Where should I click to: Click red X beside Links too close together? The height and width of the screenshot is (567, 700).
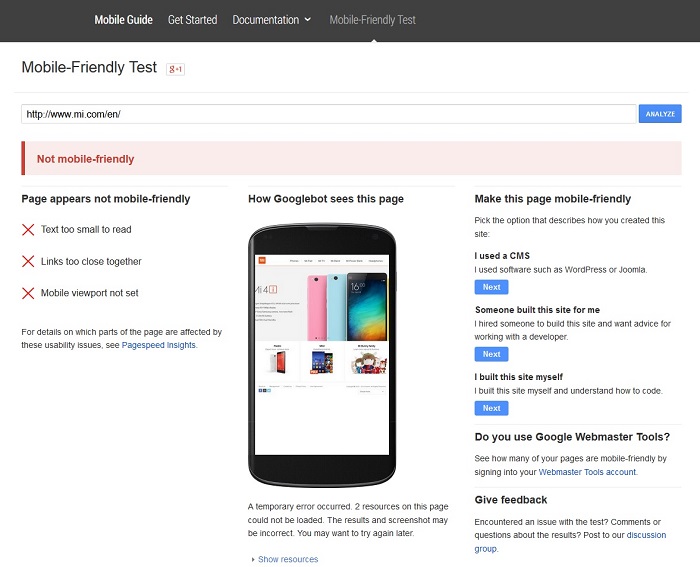pyautogui.click(x=28, y=262)
